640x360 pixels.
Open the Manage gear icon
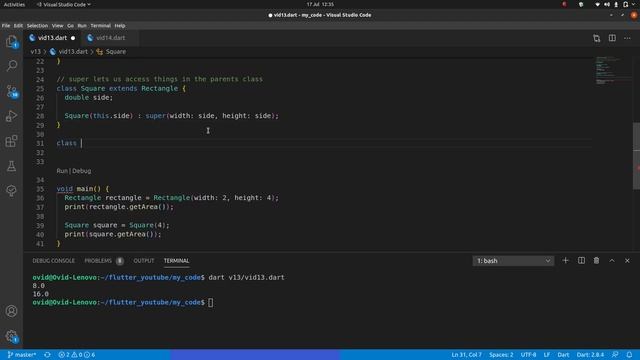click(11, 336)
